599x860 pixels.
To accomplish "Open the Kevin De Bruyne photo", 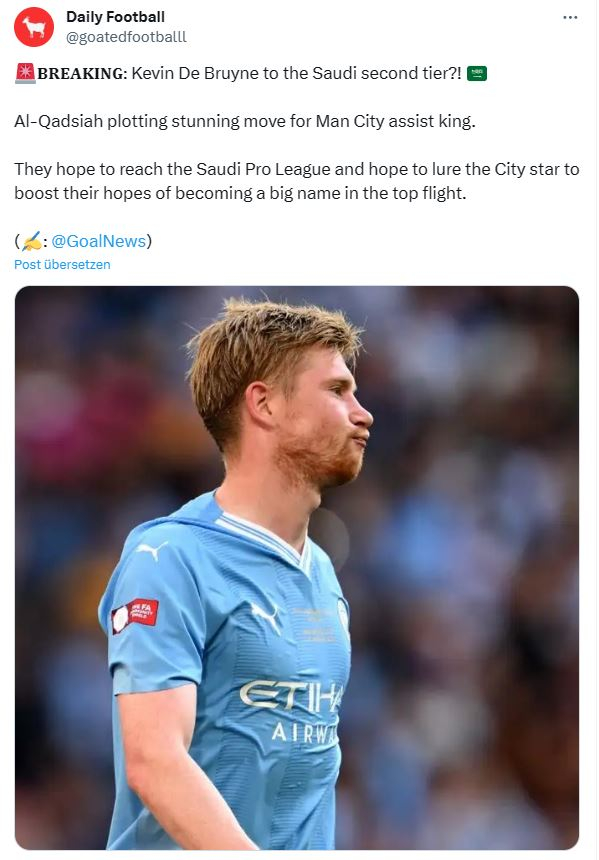I will pyautogui.click(x=297, y=568).
